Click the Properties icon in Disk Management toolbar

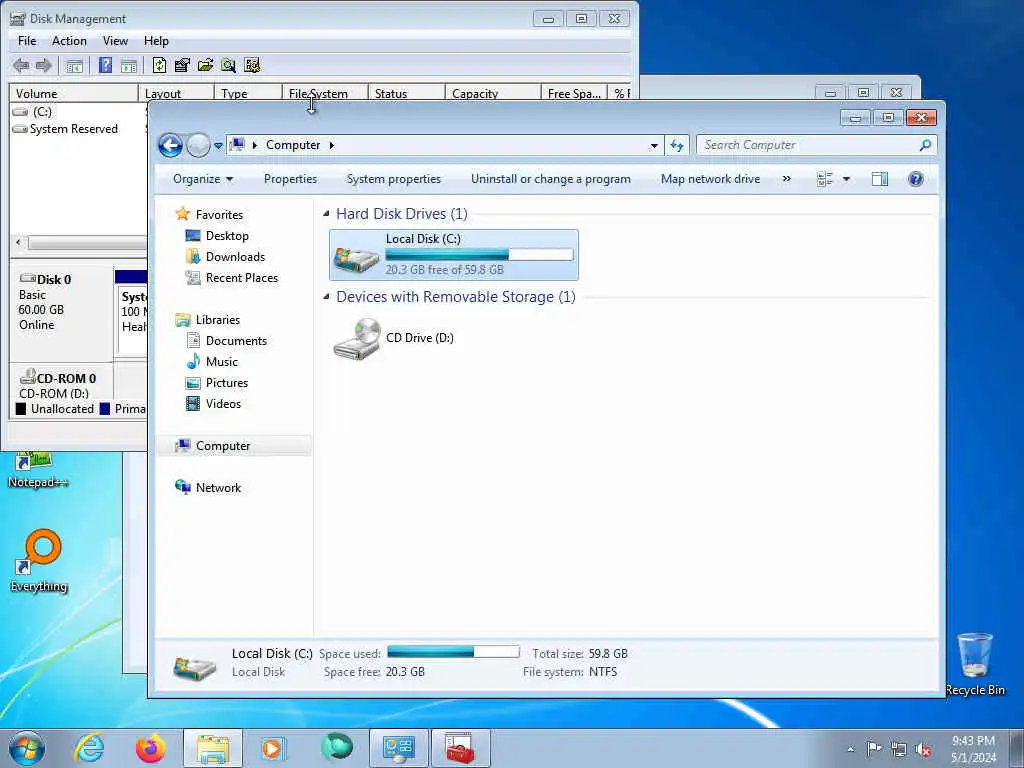(x=182, y=65)
